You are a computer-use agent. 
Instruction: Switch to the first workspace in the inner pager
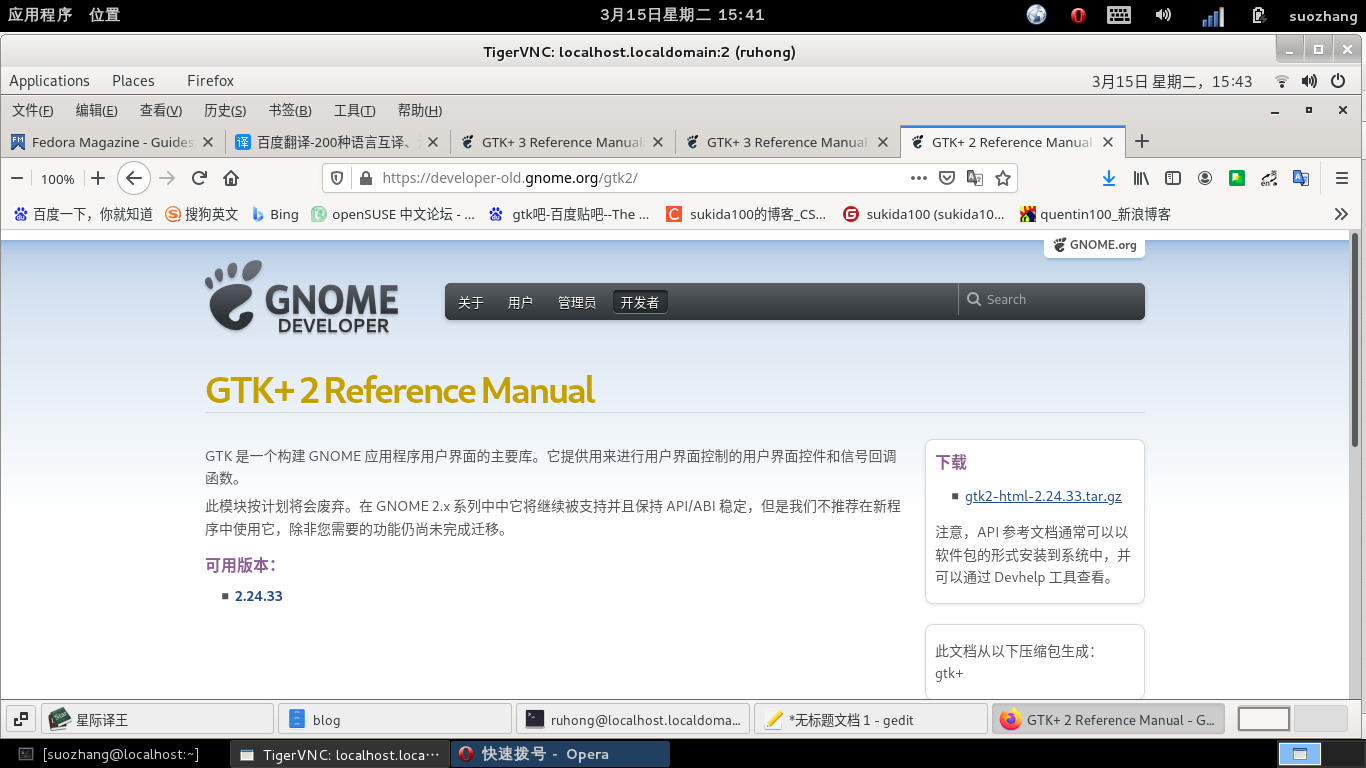1264,719
